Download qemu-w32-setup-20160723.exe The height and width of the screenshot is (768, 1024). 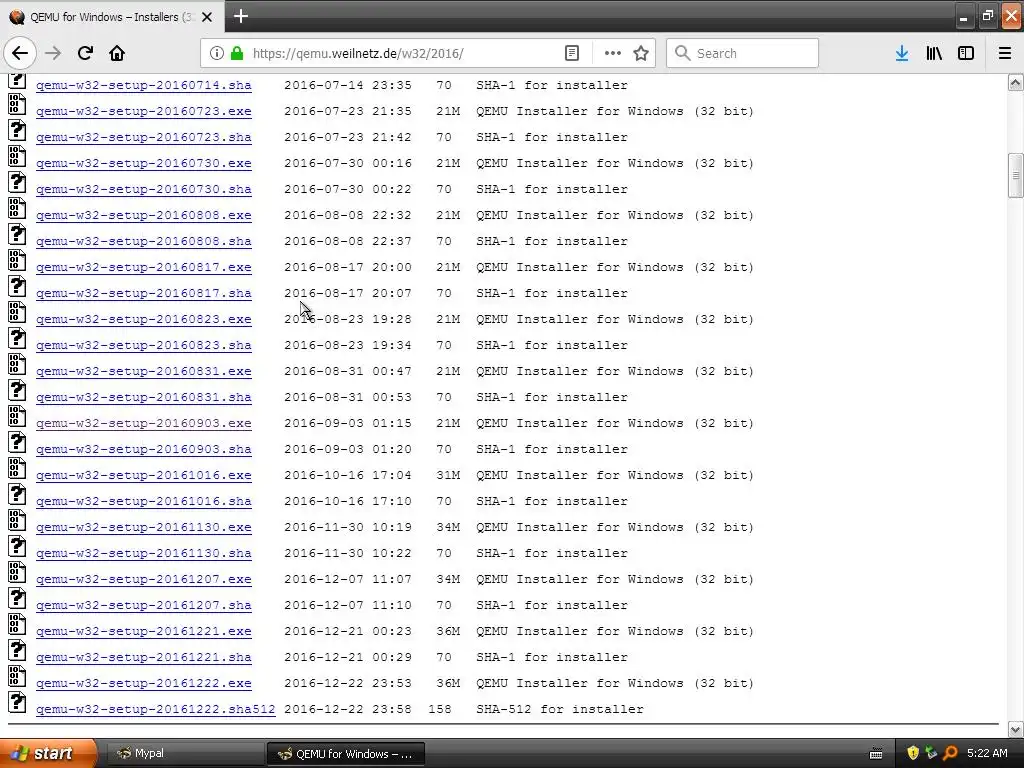tap(144, 111)
